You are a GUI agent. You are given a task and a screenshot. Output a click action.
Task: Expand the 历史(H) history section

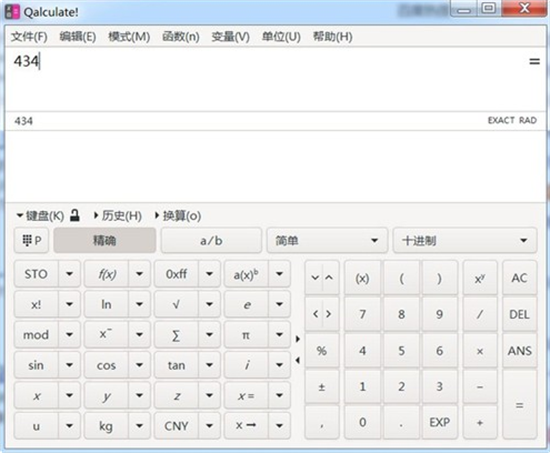[118, 215]
